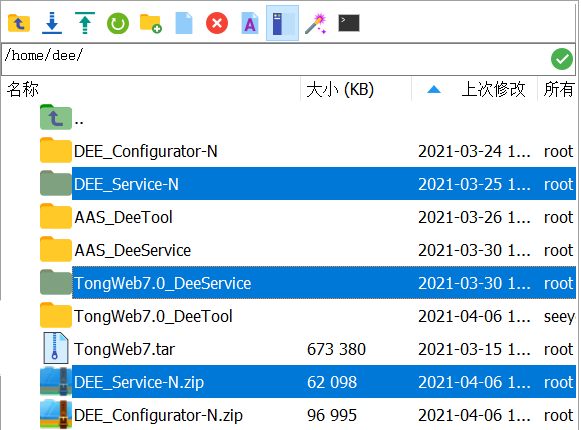Viewport: 581px width, 430px height.
Task: Delete selection using the red X icon
Action: [x=217, y=23]
